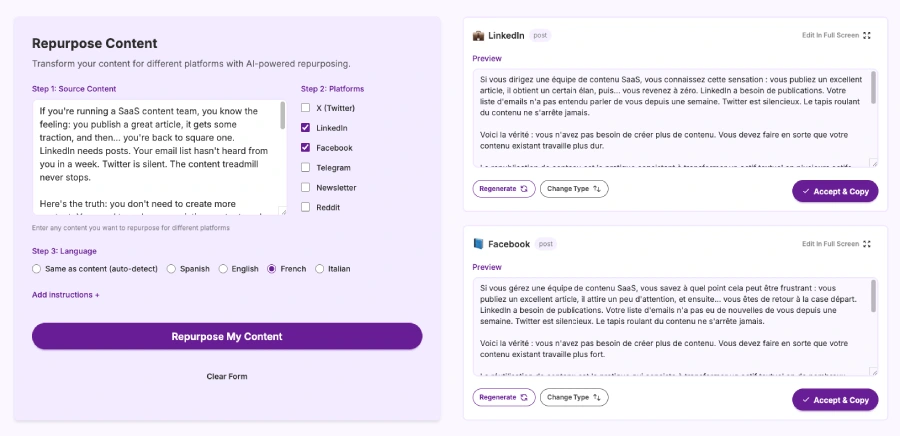Regenerate the Facebook post
Image resolution: width=900 pixels, height=436 pixels.
click(504, 397)
